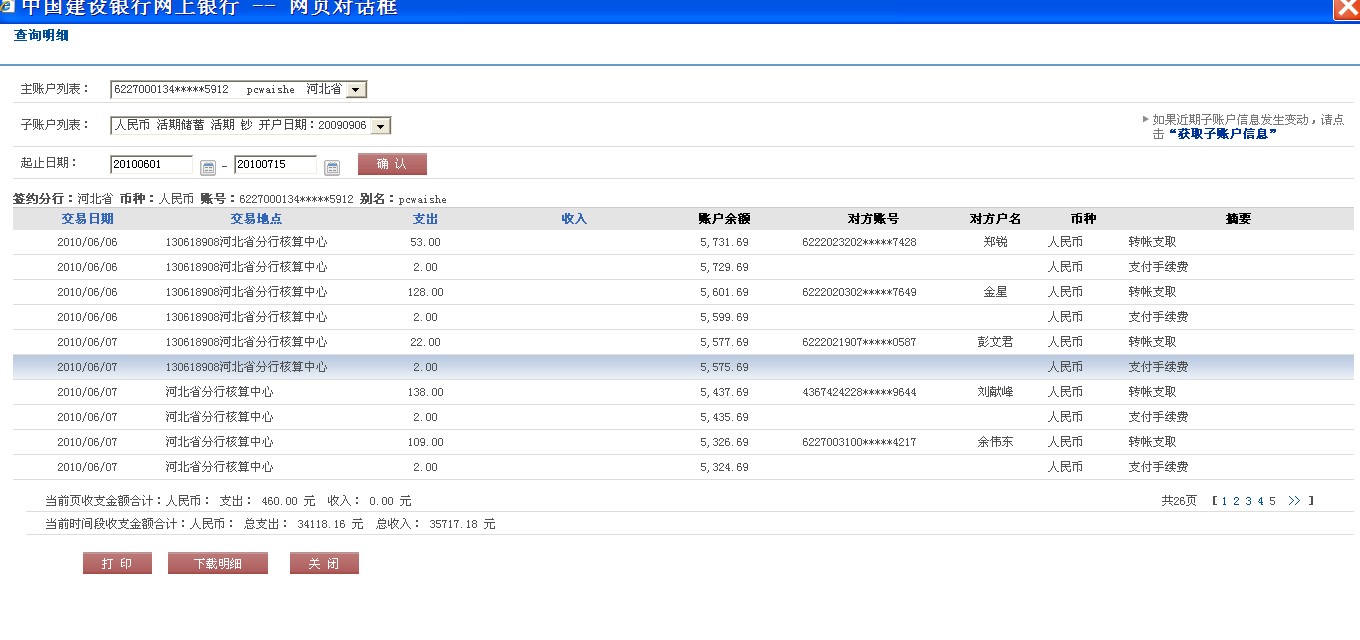Click the print (打印) button
The width and height of the screenshot is (1360, 640).
[117, 564]
